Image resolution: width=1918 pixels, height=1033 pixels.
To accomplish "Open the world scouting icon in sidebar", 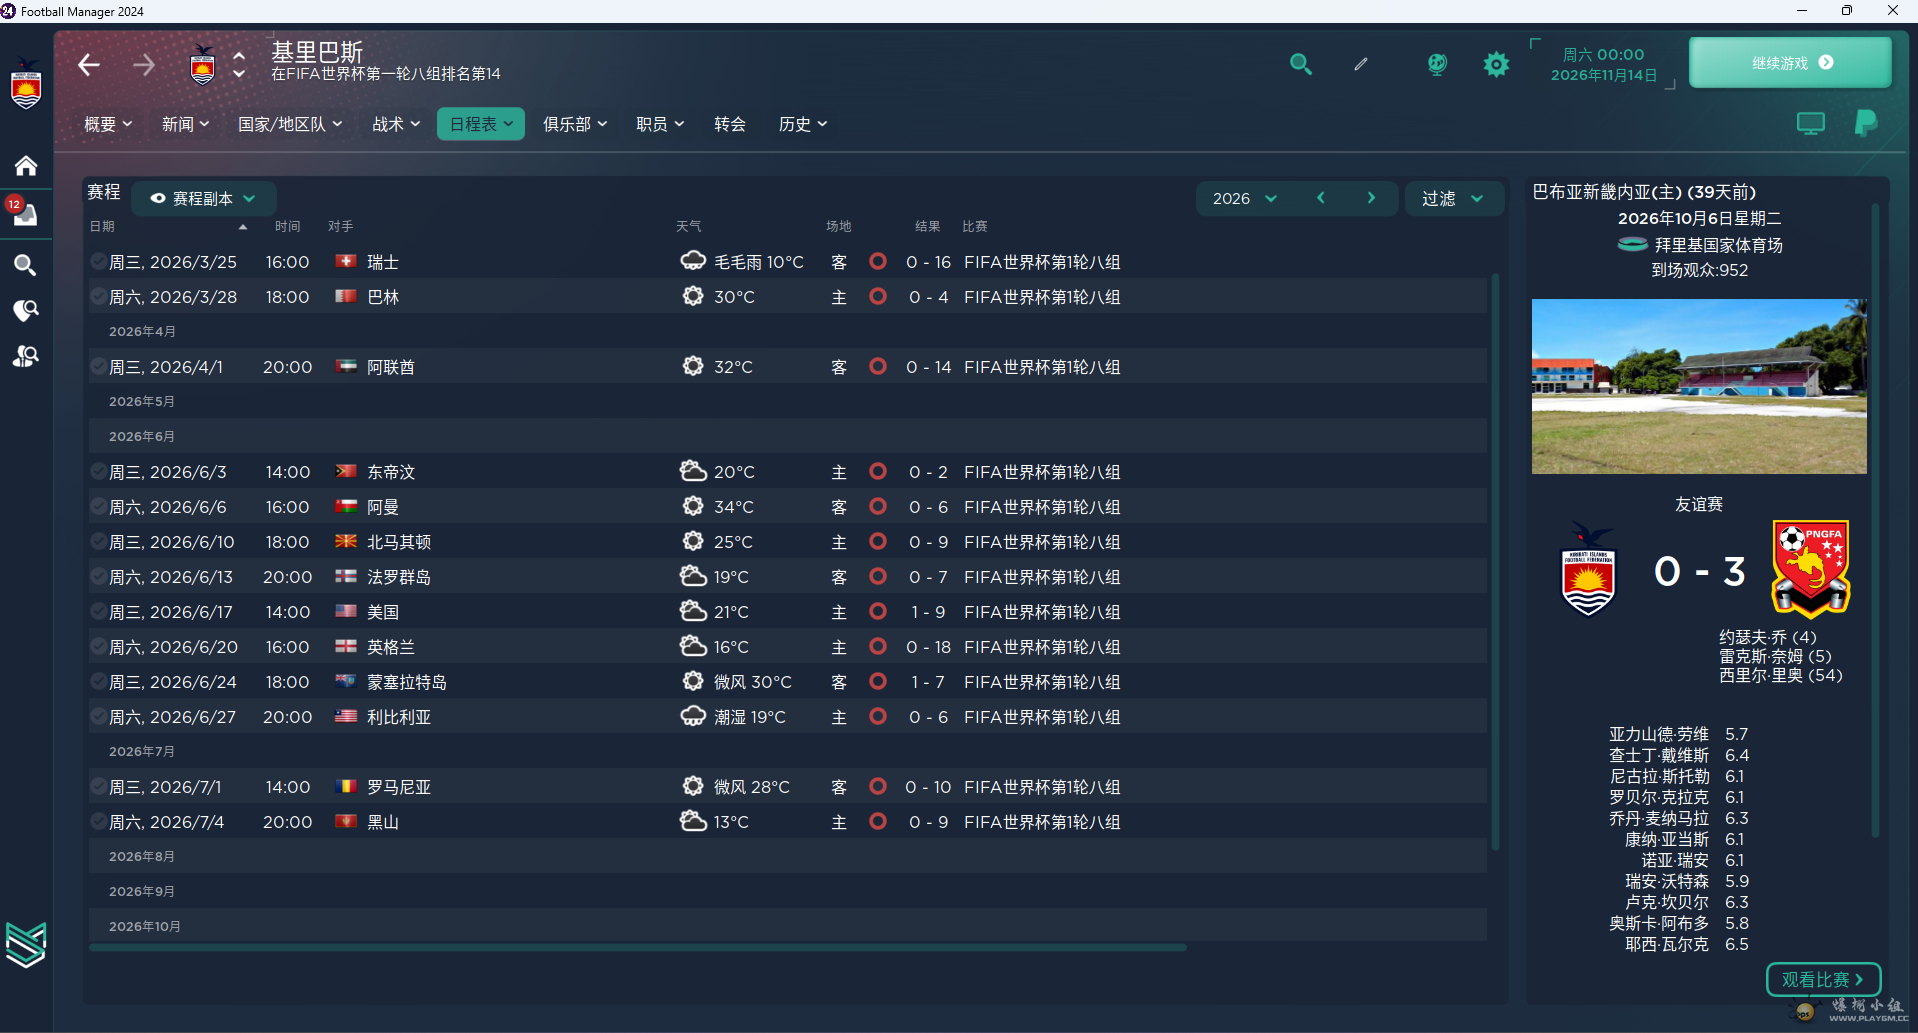I will coord(26,311).
